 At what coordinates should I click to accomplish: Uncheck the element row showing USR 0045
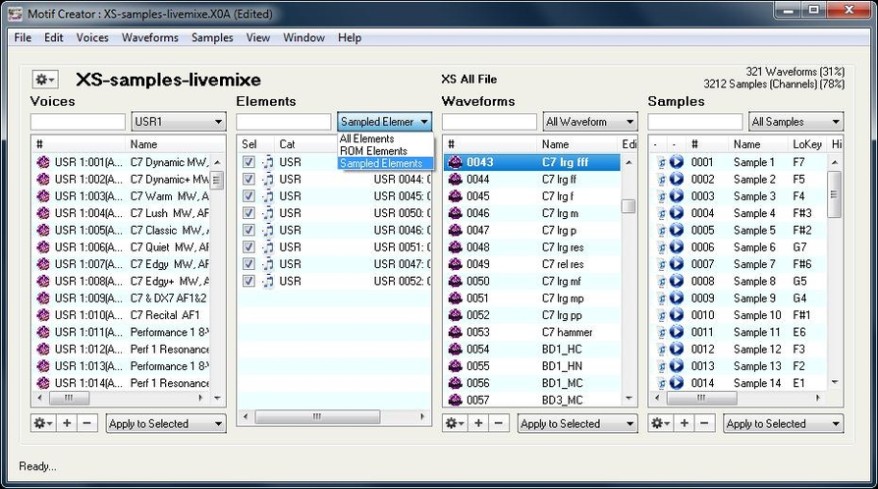249,196
